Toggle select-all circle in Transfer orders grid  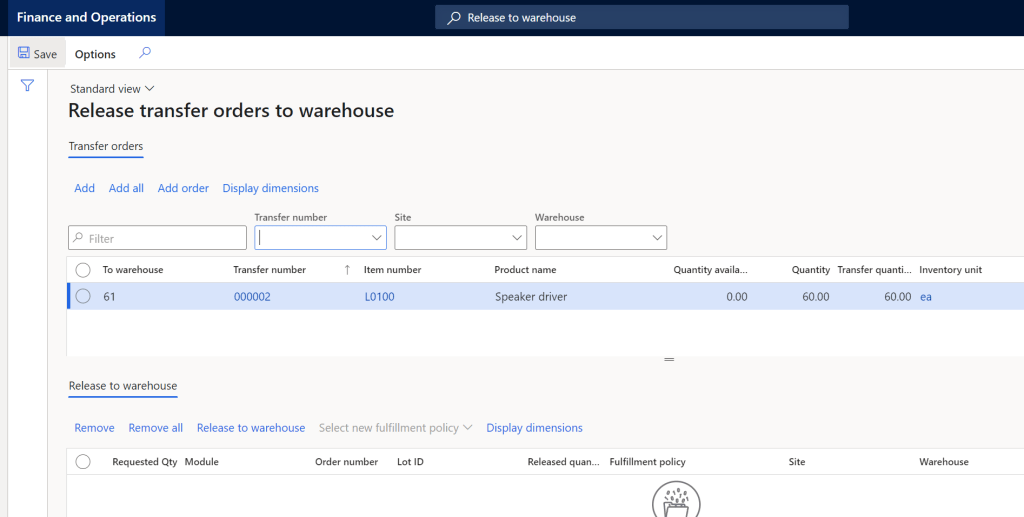pyautogui.click(x=83, y=270)
